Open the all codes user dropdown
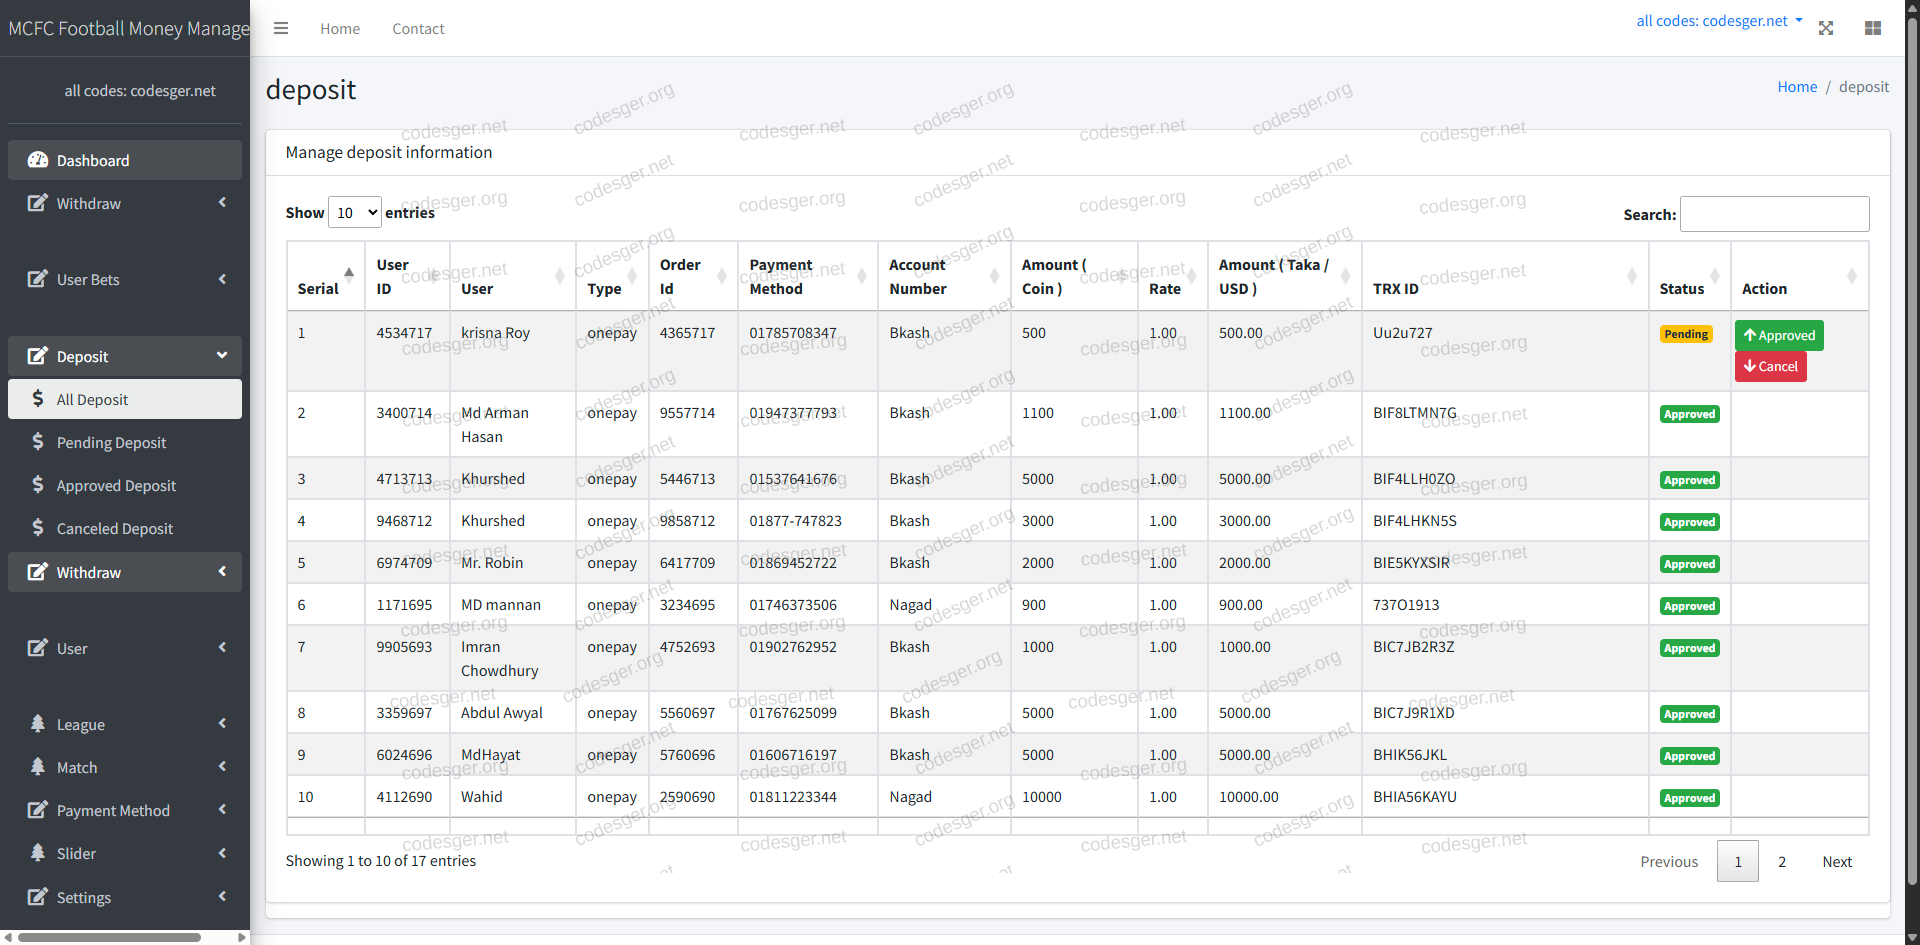 pos(1718,21)
